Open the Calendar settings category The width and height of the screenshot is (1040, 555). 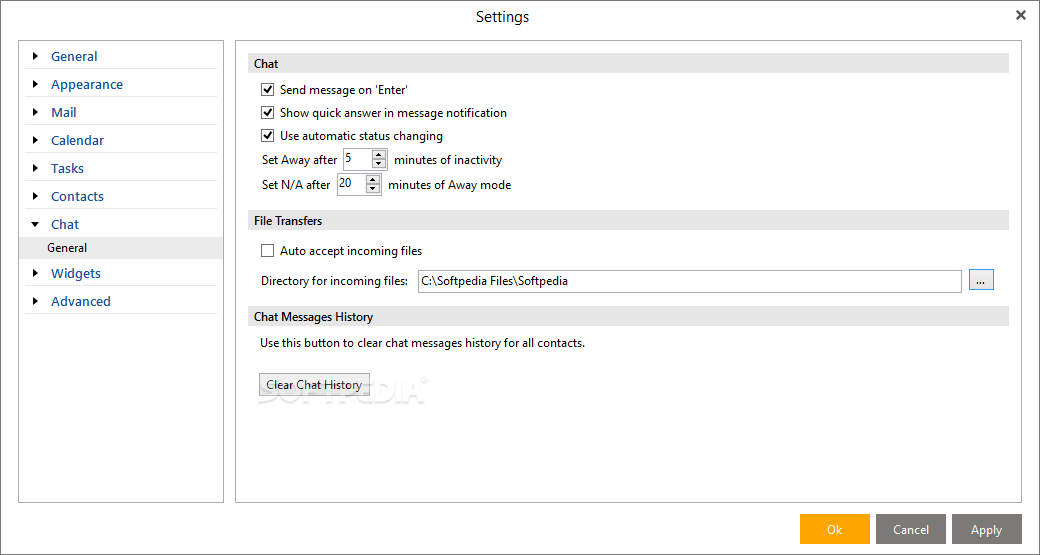tap(78, 140)
